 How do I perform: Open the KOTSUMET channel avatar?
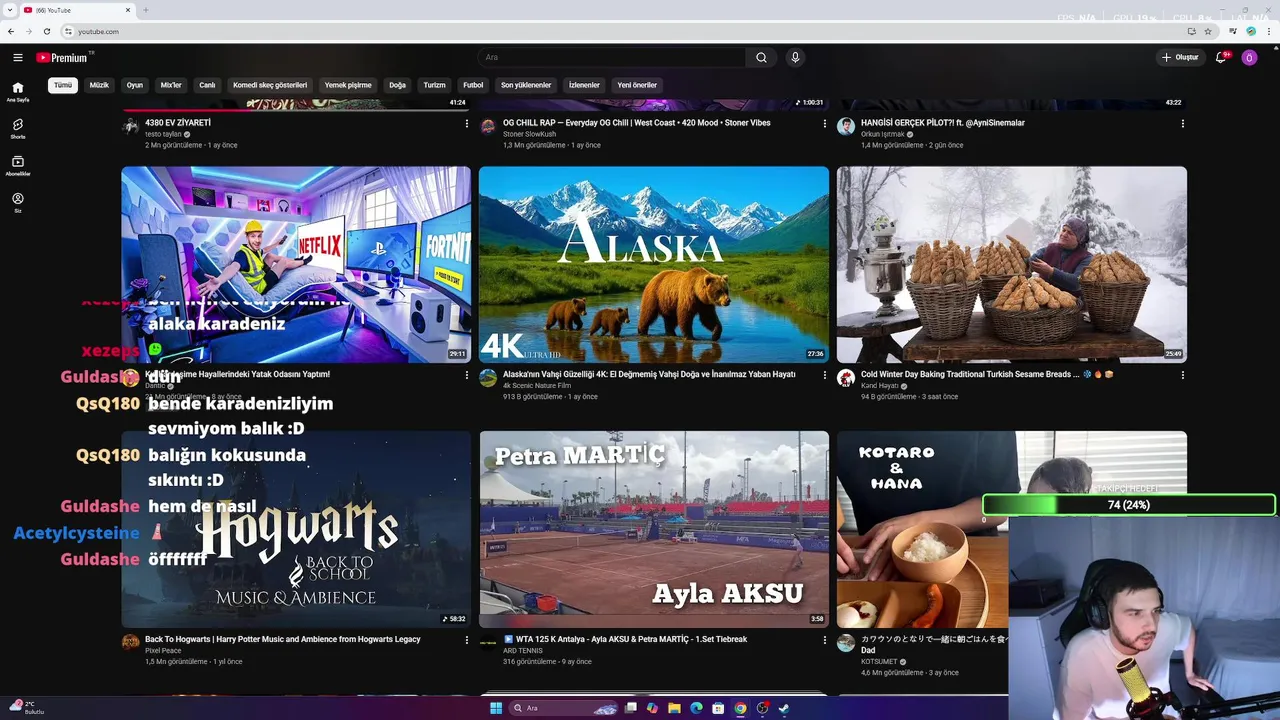pos(846,642)
